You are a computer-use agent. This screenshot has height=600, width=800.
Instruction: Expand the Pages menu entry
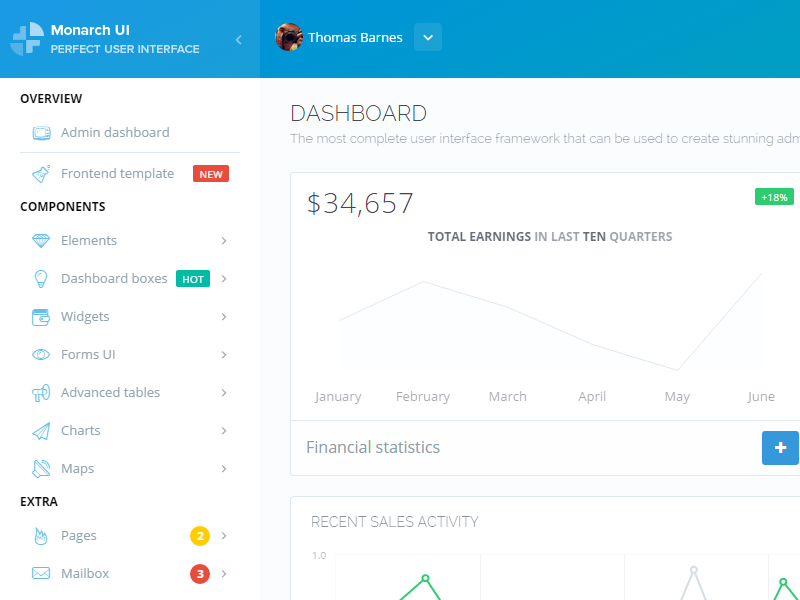(224, 535)
